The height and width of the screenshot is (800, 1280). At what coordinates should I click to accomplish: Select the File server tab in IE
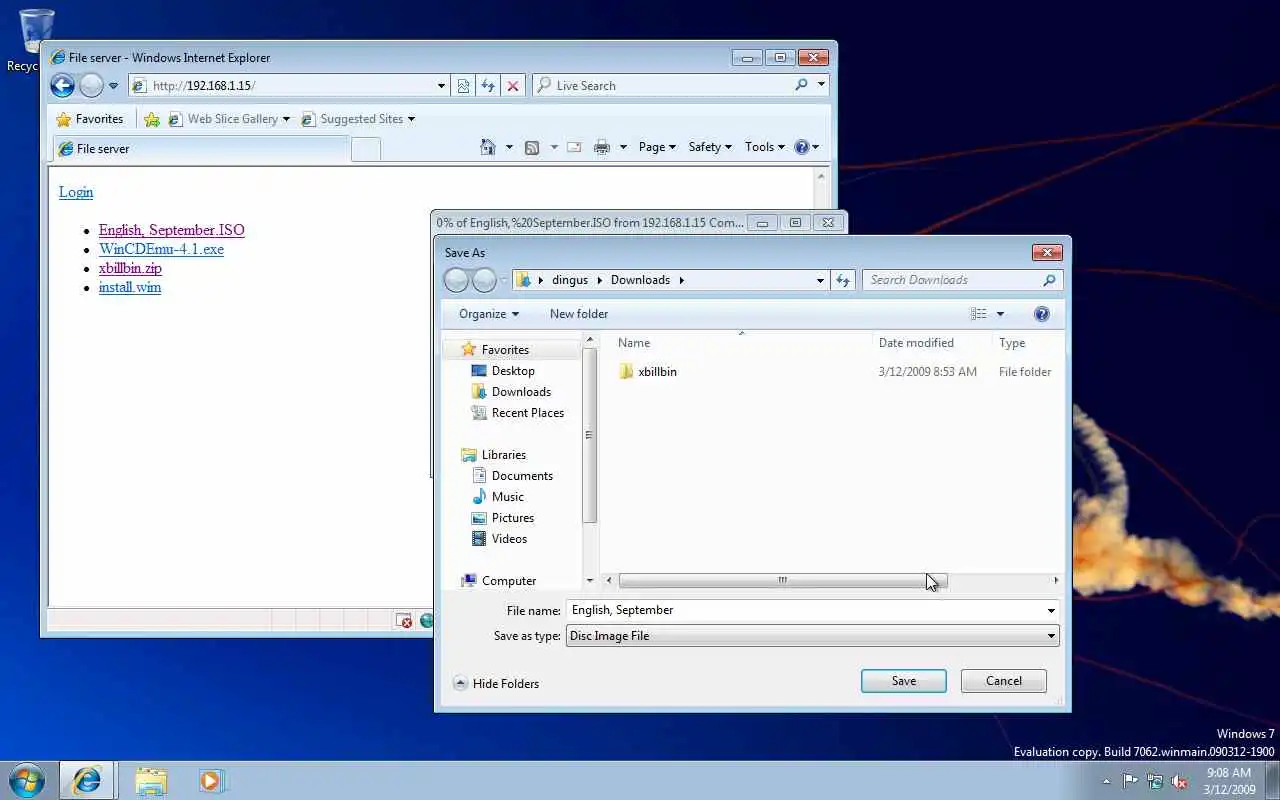[x=200, y=149]
